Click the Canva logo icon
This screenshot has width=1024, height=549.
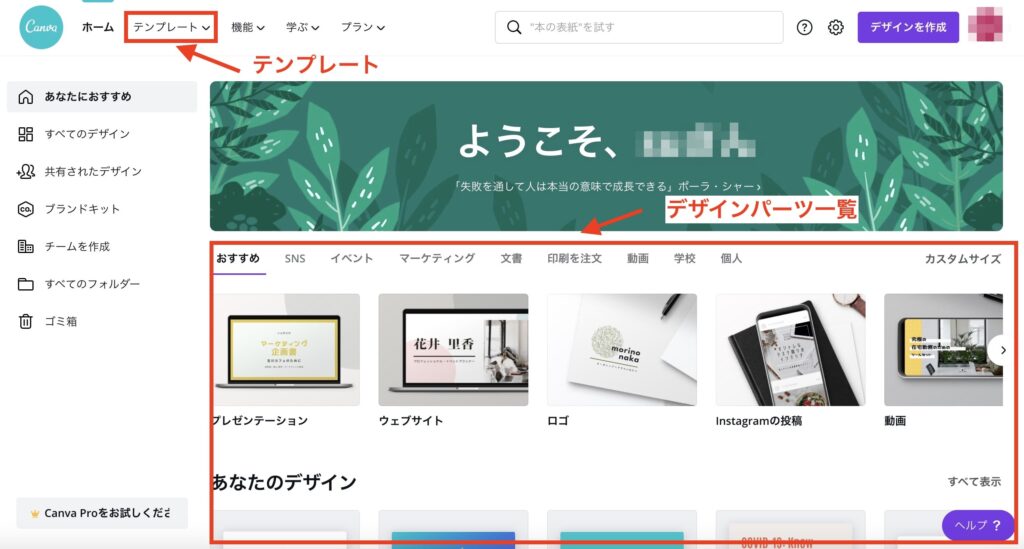41,27
